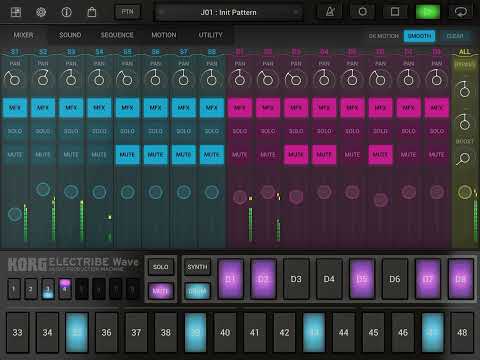Tap step 40 in the sequencer
The width and height of the screenshot is (480, 360).
(225, 332)
